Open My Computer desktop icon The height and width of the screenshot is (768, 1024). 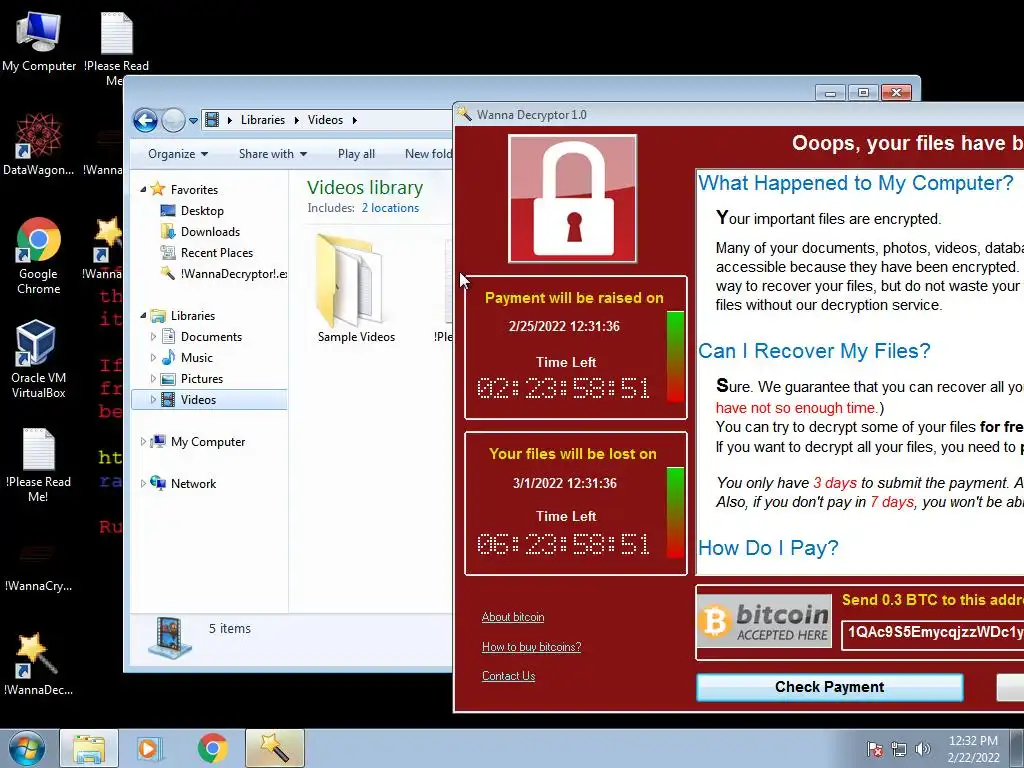(x=39, y=40)
